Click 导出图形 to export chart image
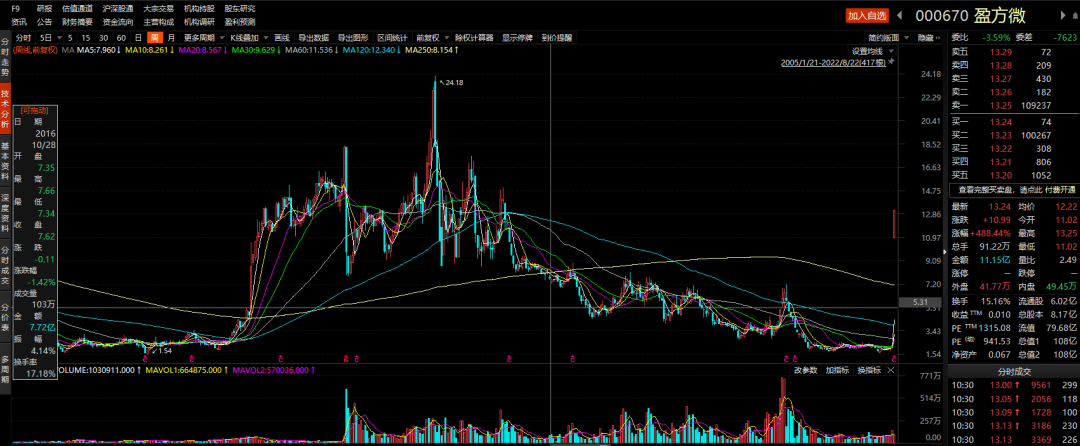The image size is (1080, 446). pos(353,38)
